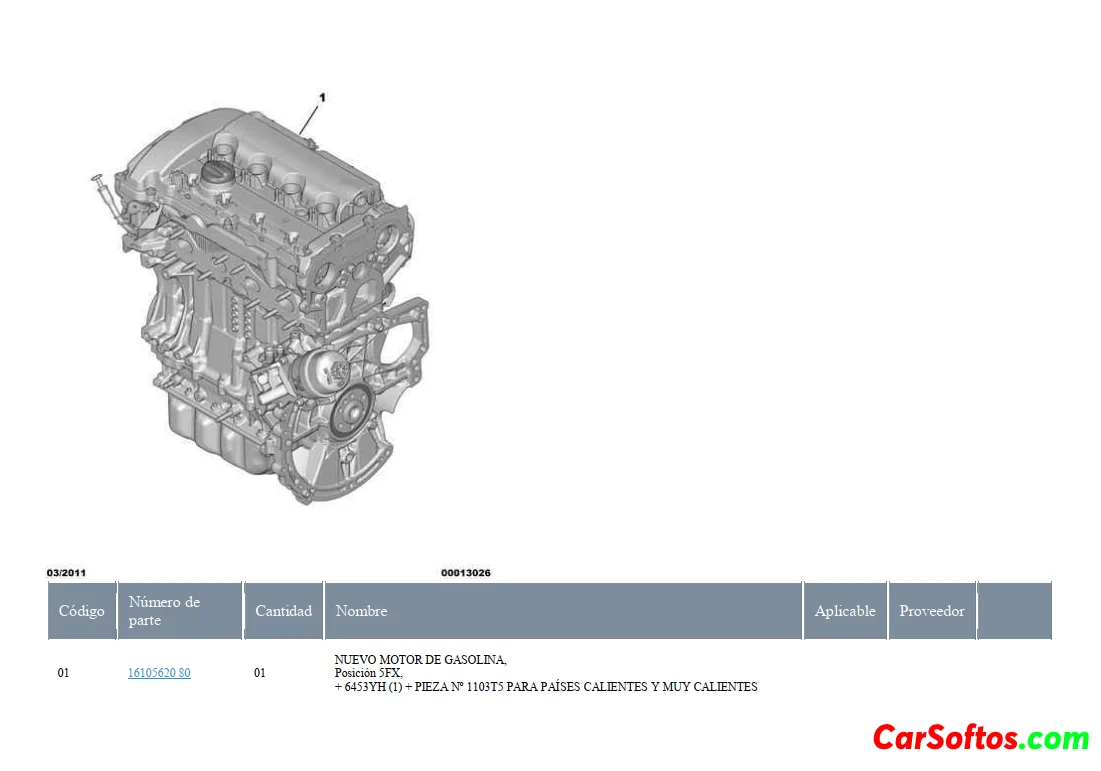This screenshot has width=1101, height=771.
Task: Select the oil filler cap on the engine
Action: pos(217,173)
